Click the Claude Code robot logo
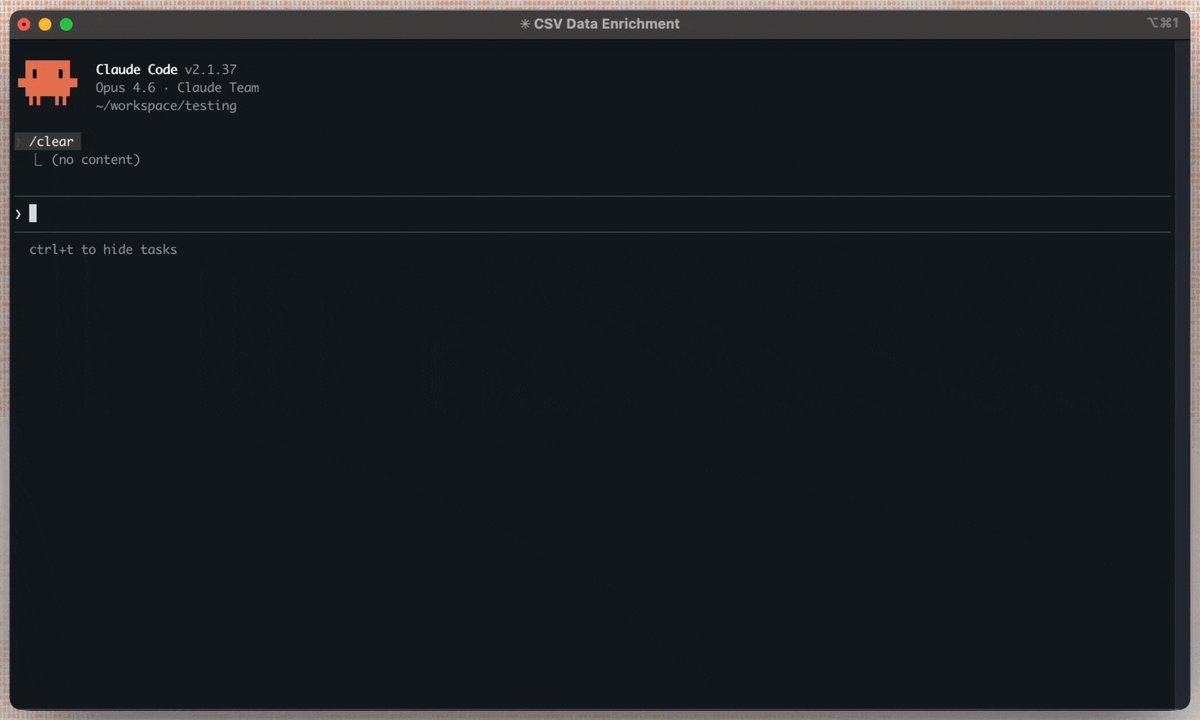1200x720 pixels. 47,82
